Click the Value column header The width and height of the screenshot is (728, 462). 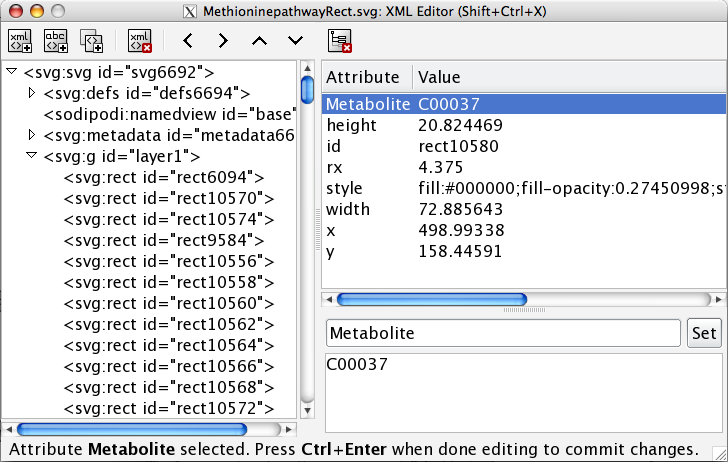(570, 77)
